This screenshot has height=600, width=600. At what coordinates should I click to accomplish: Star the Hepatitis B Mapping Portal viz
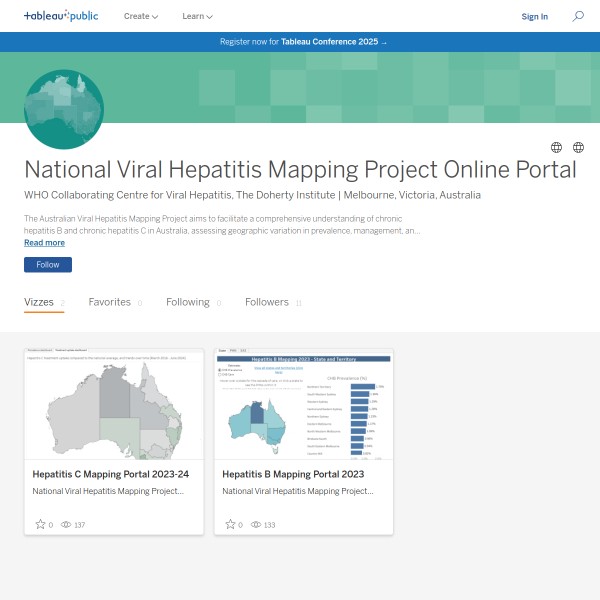point(231,524)
